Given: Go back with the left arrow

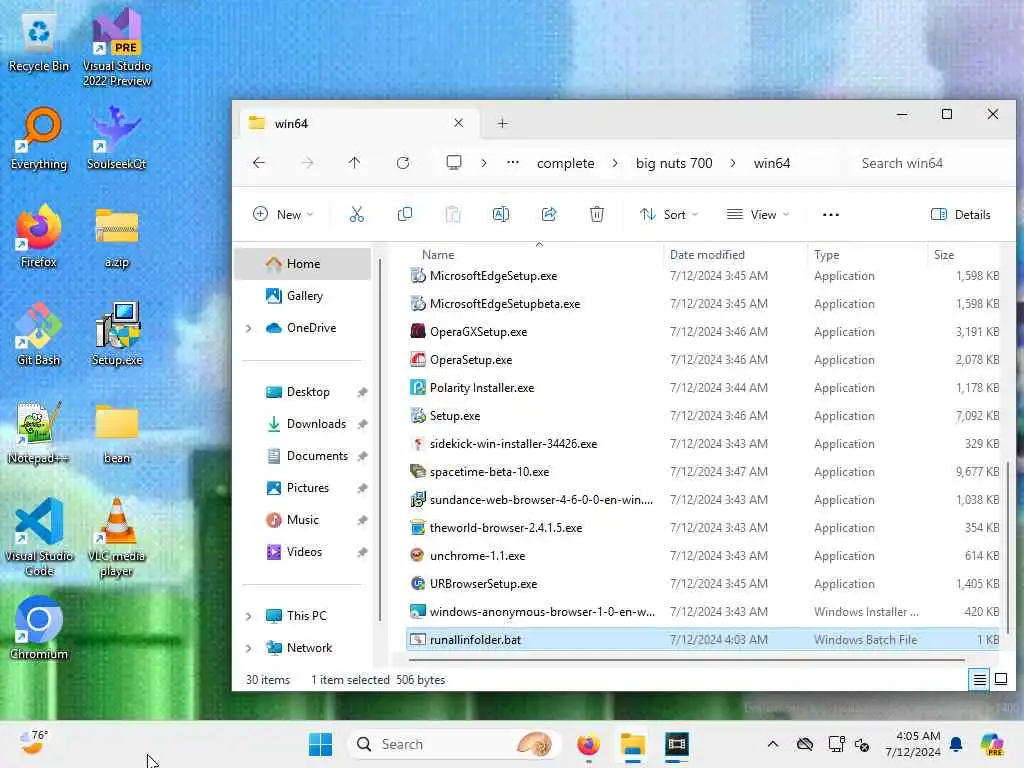Looking at the screenshot, I should pos(259,163).
